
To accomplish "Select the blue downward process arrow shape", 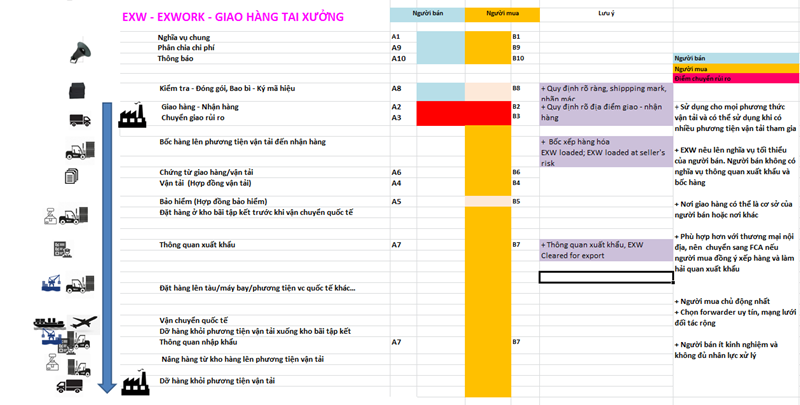I will pos(107,248).
